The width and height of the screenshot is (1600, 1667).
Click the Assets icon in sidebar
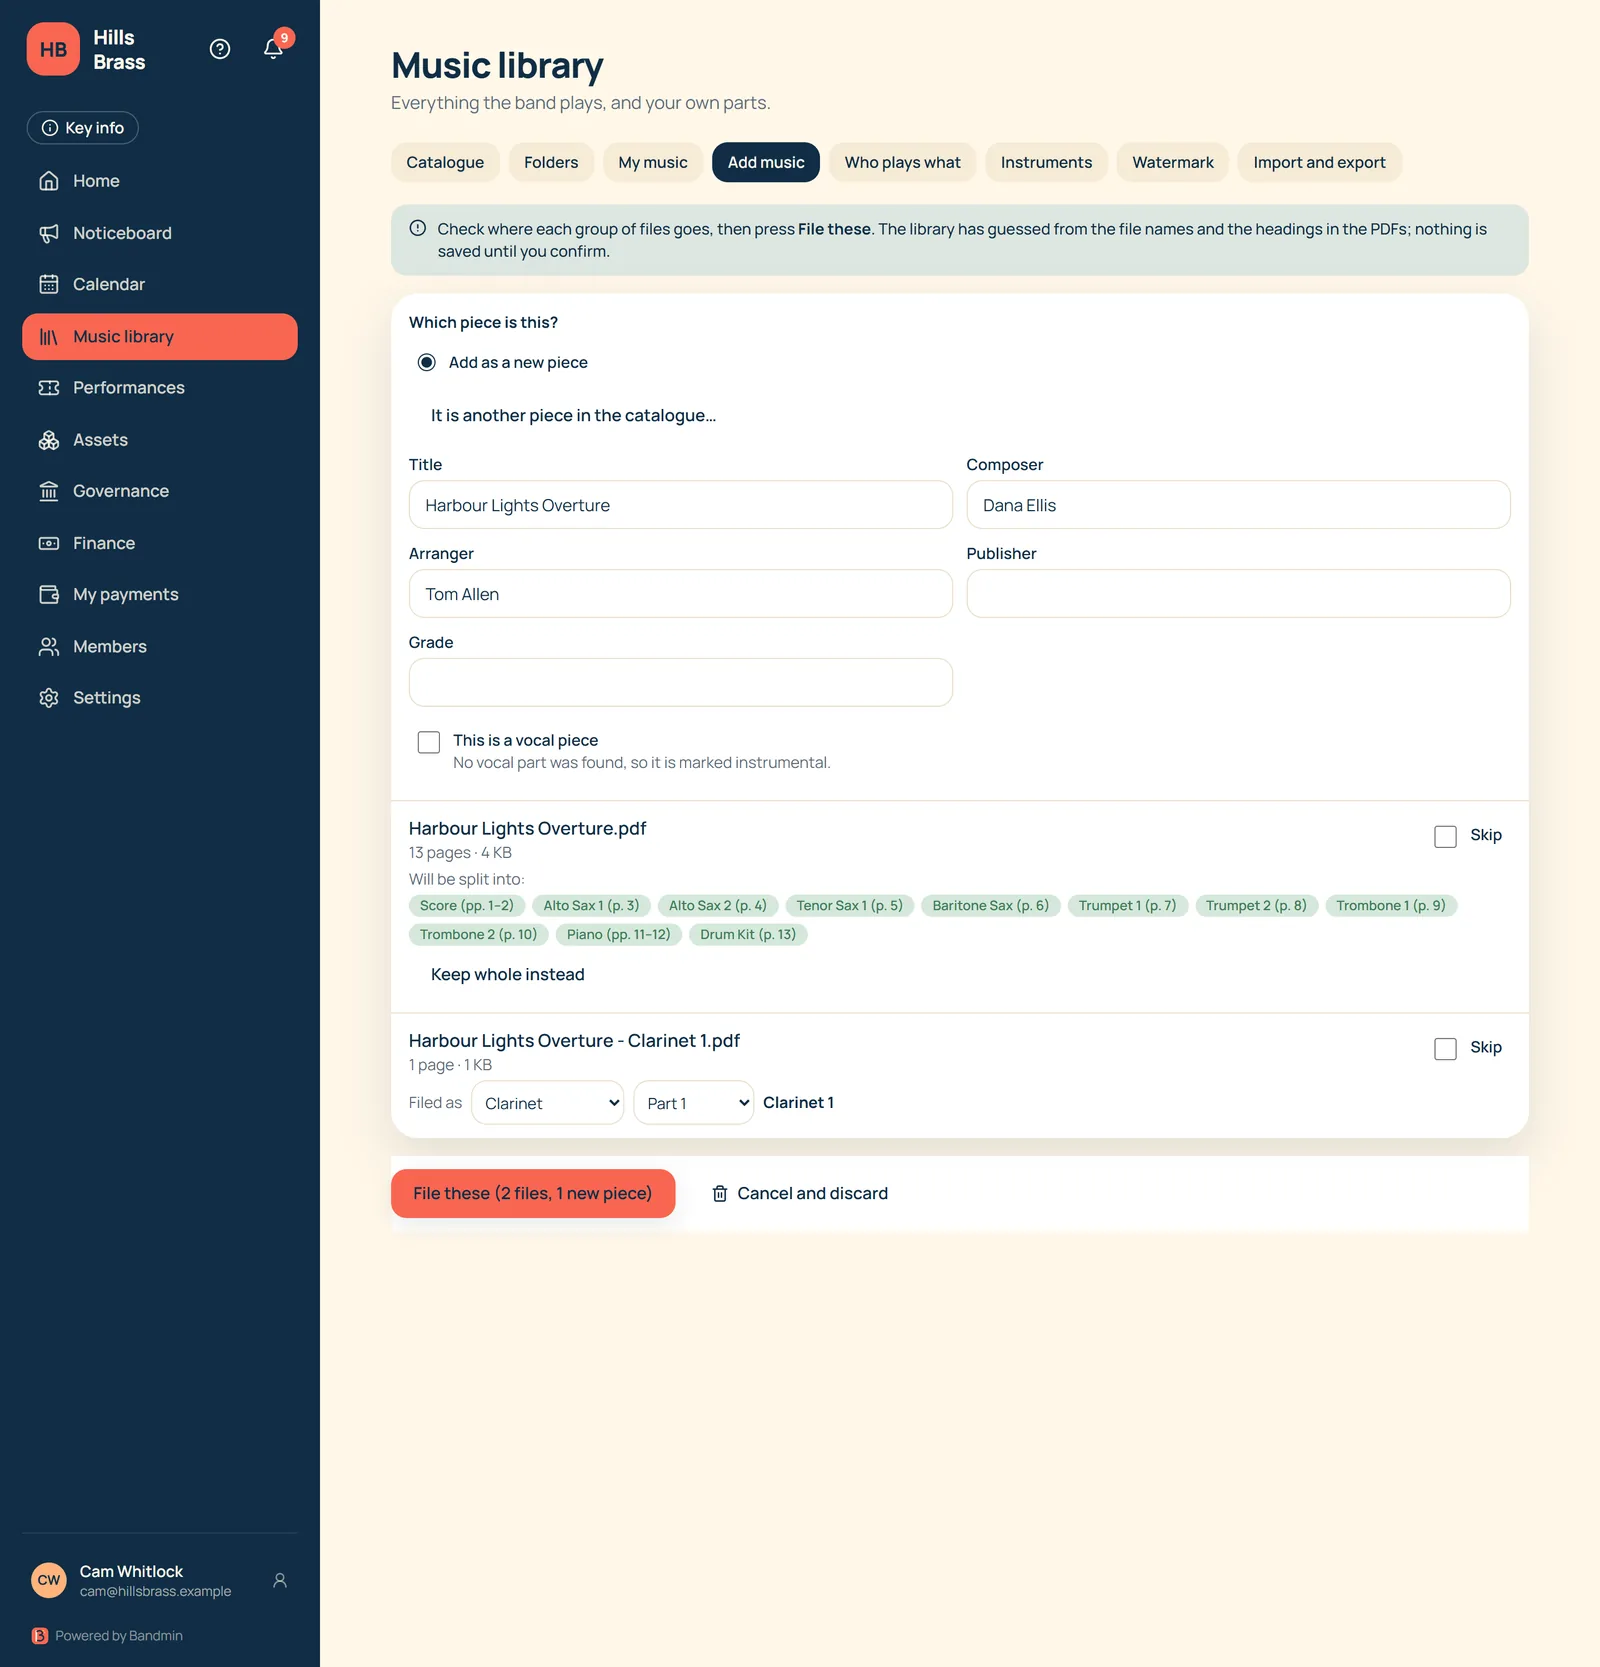point(49,440)
